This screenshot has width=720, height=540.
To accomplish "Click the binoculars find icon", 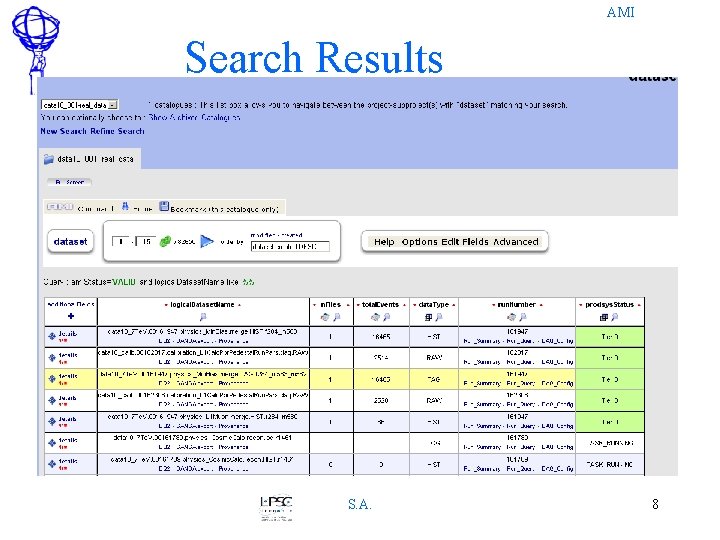I will coord(125,207).
